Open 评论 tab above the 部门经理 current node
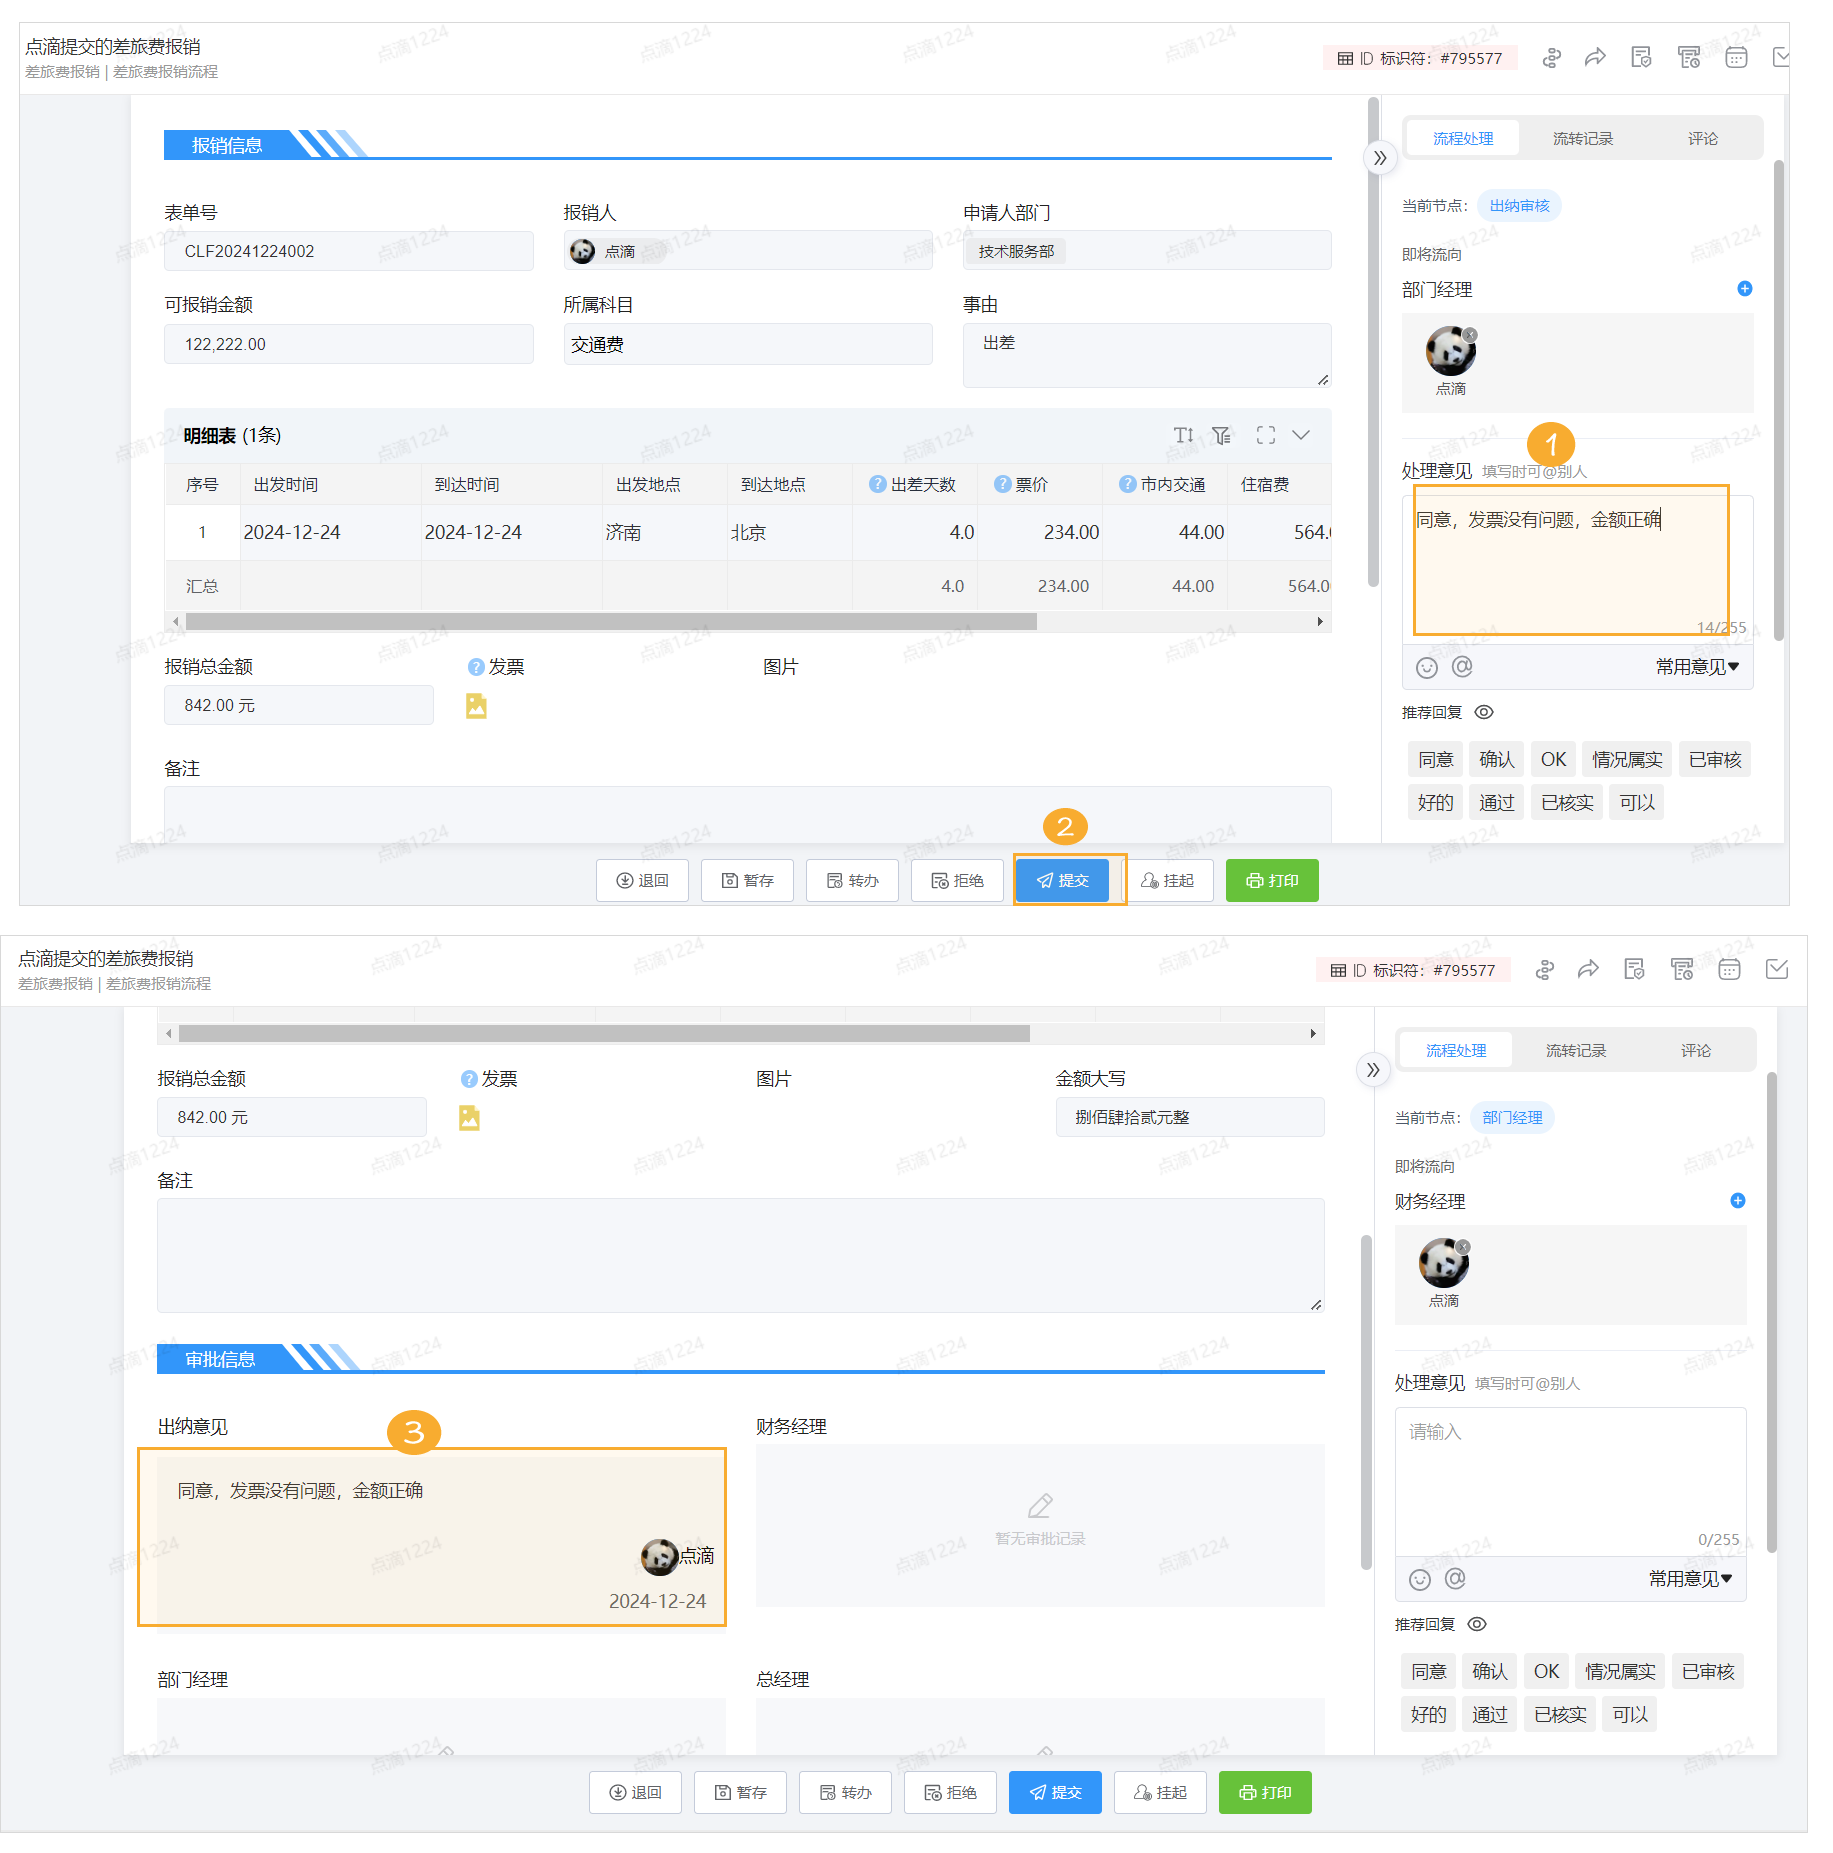The image size is (1833, 1853). 1695,1050
